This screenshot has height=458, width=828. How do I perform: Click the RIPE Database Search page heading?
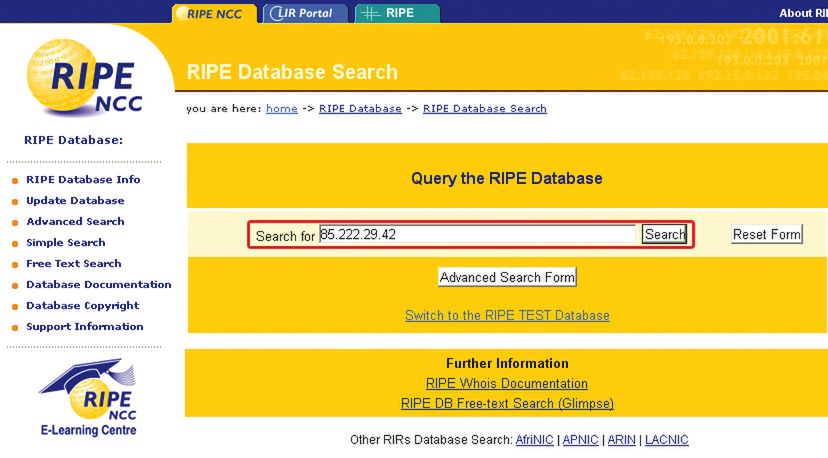click(x=292, y=72)
